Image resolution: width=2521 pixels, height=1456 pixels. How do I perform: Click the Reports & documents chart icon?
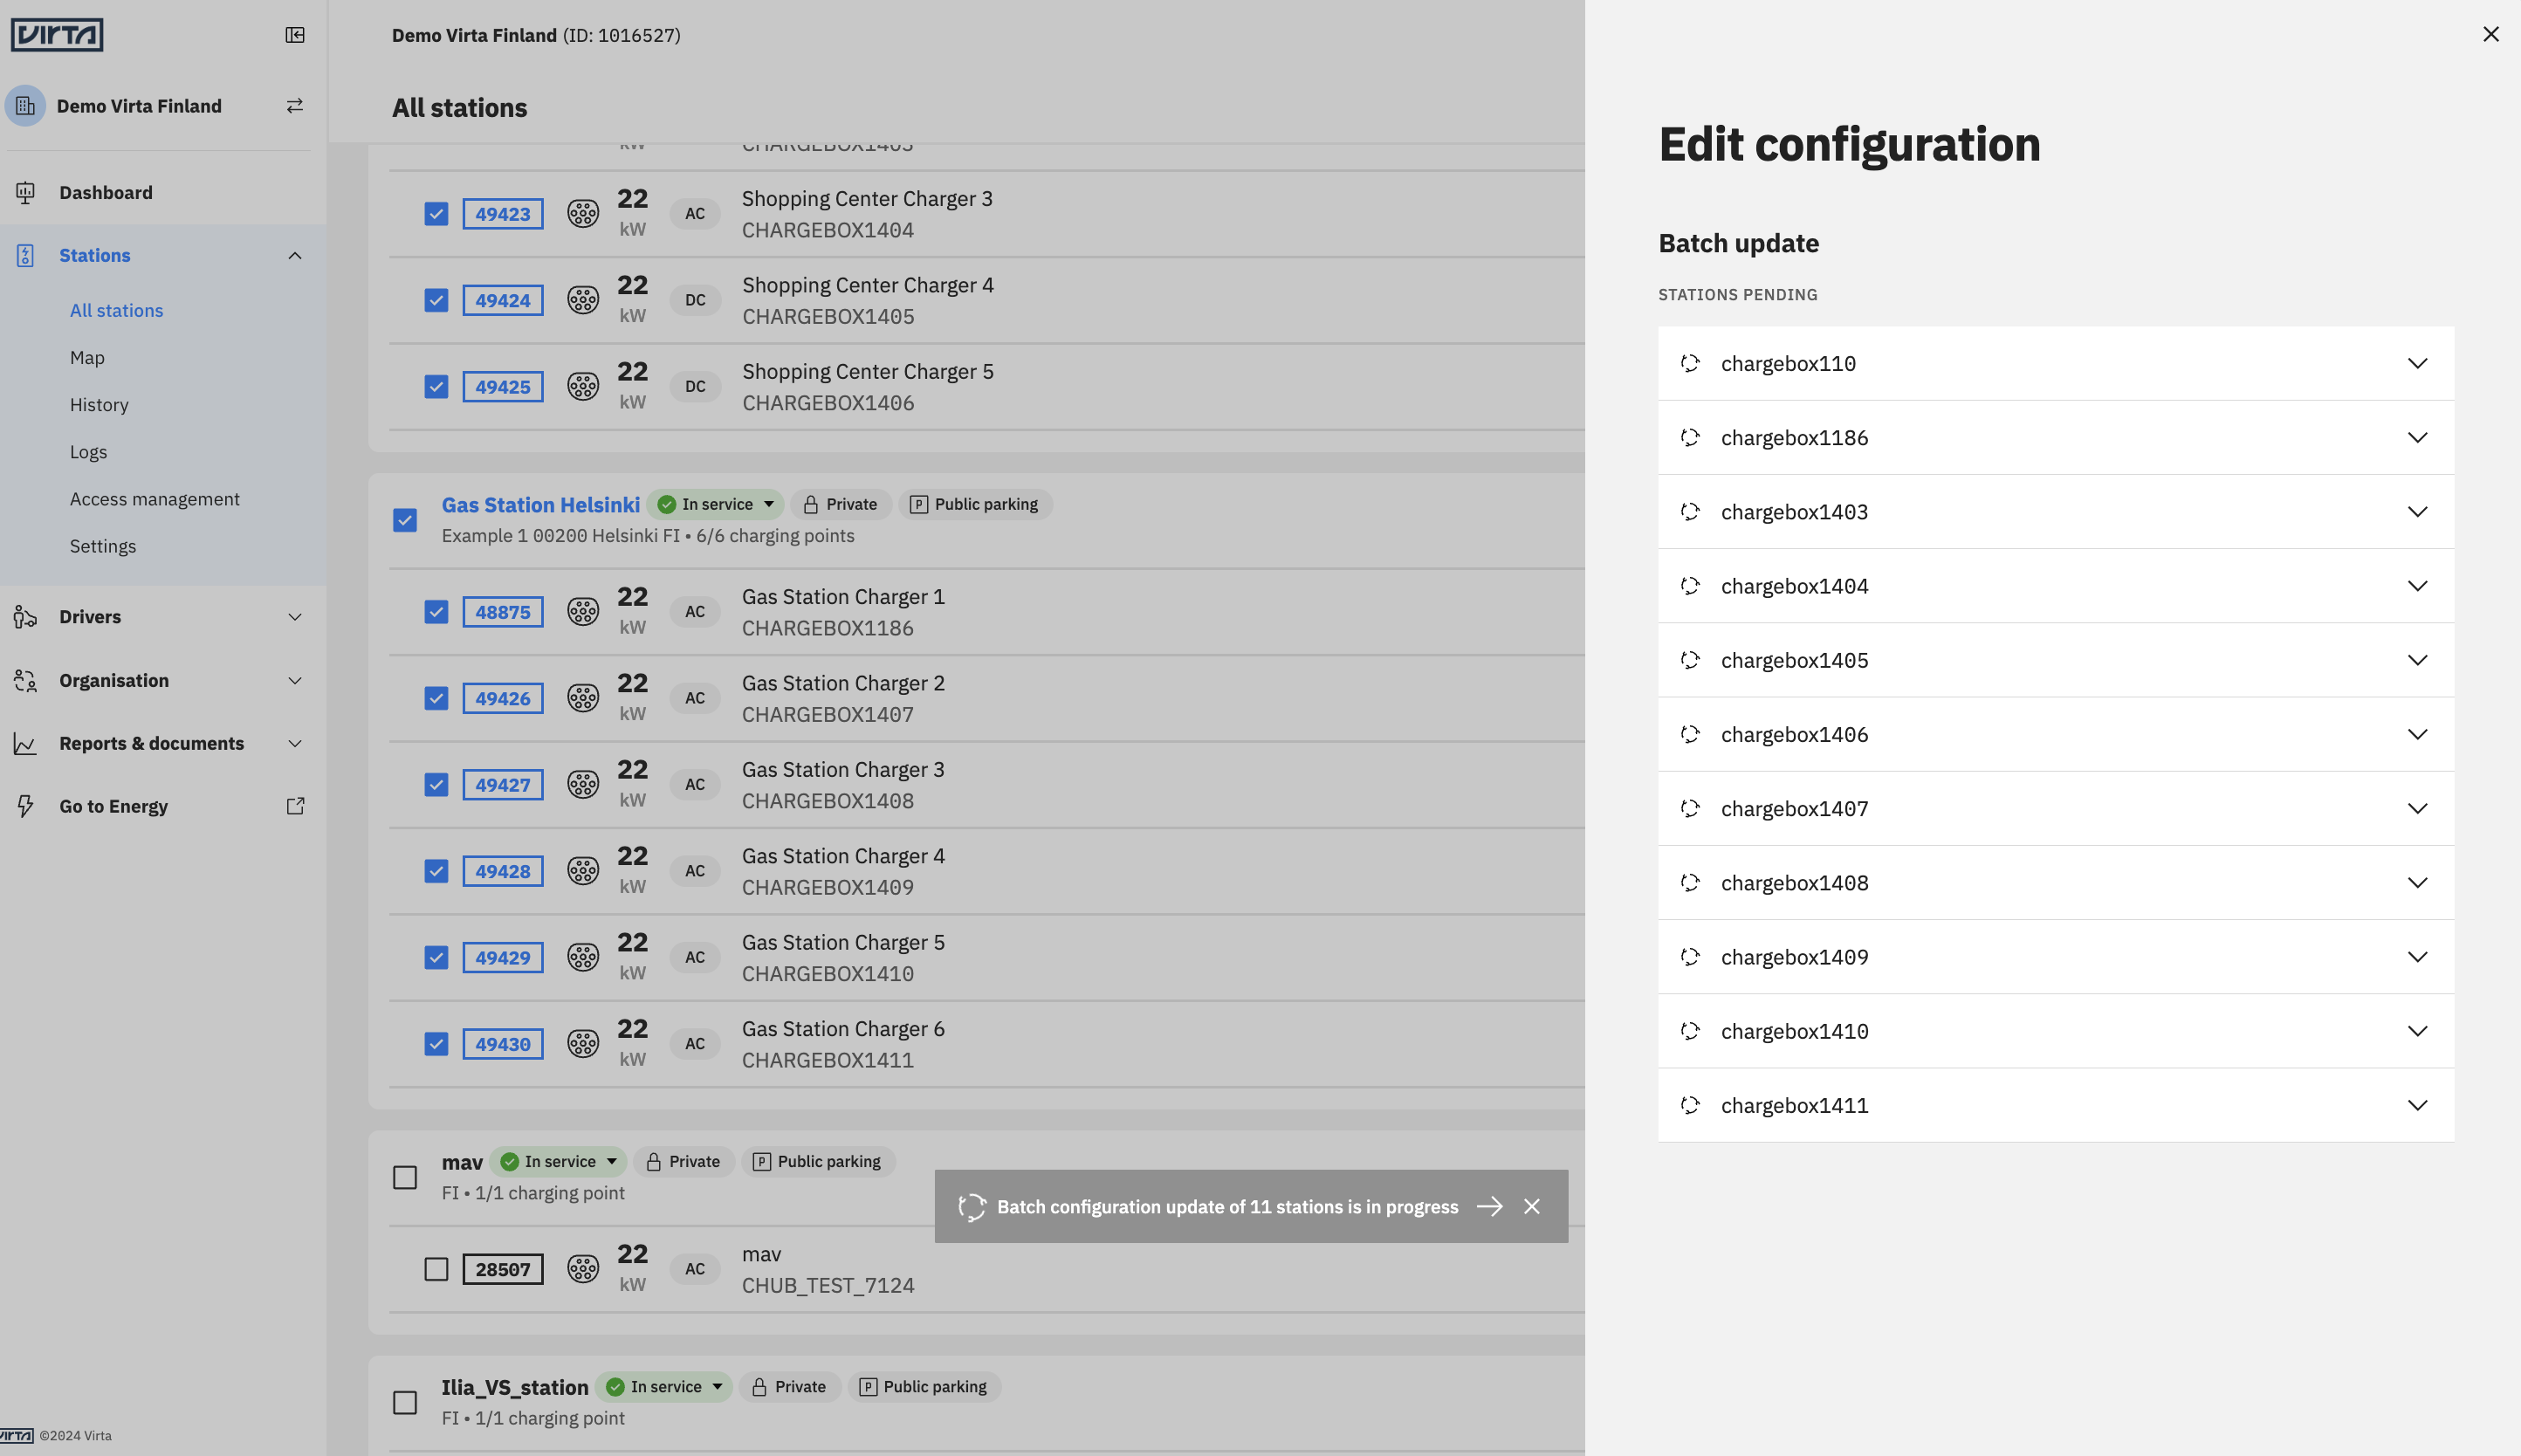(x=25, y=744)
